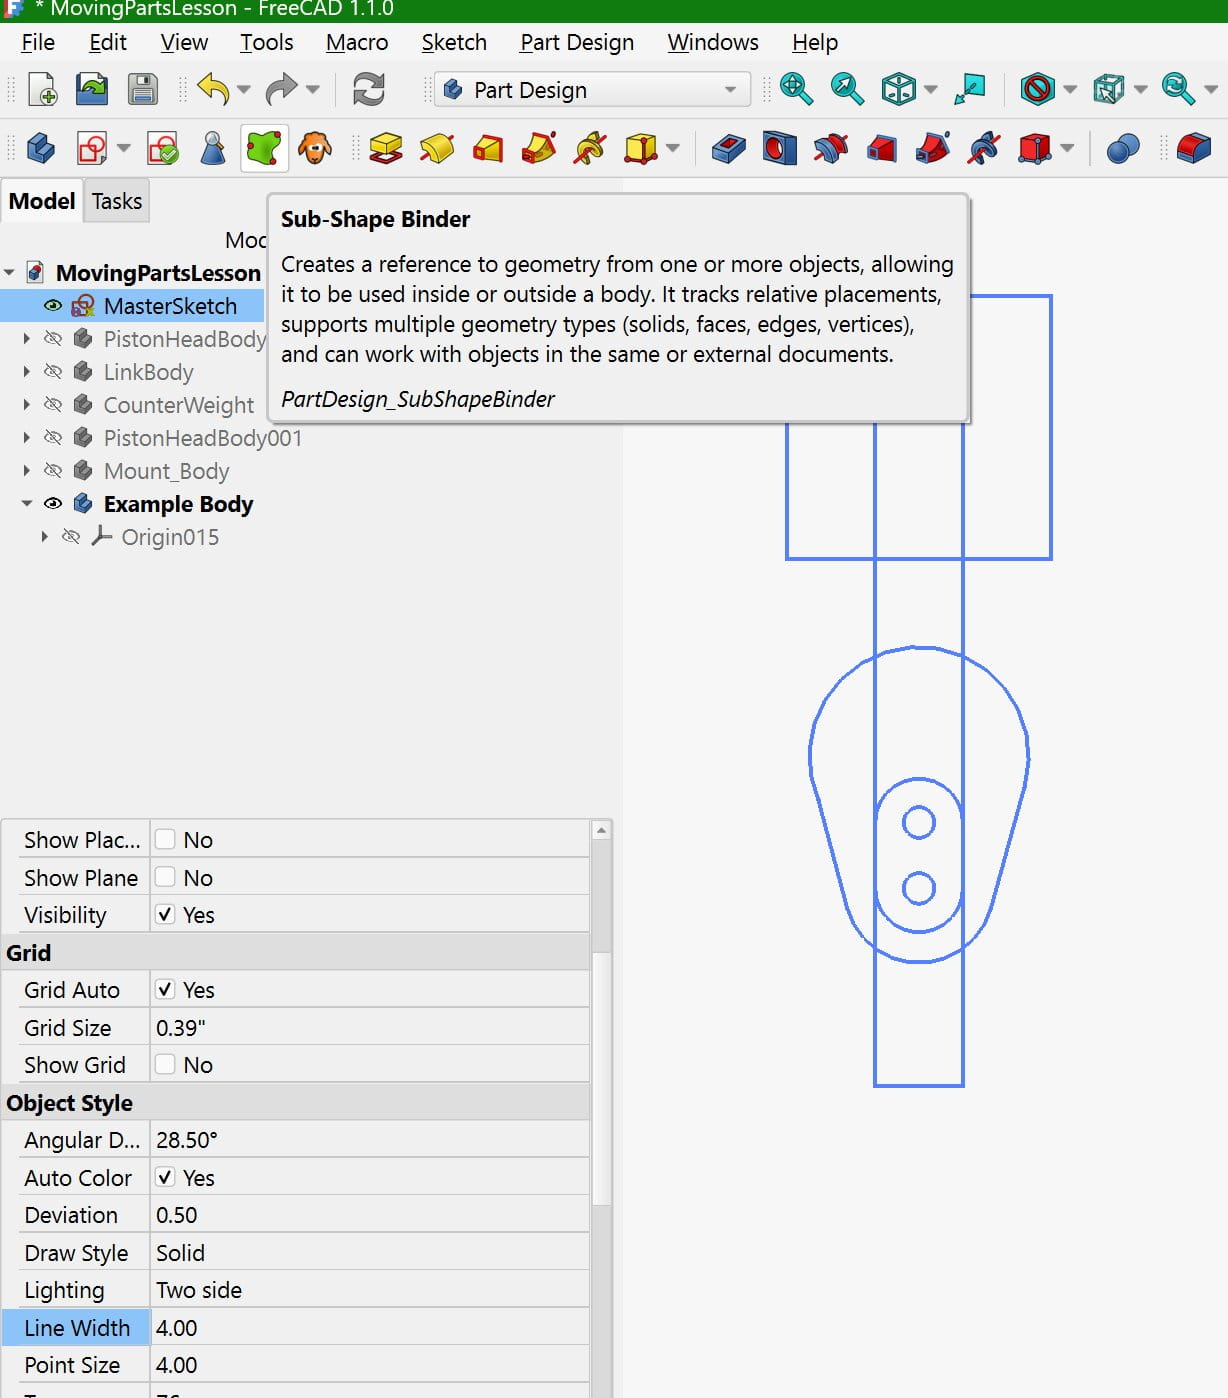Select the MovingPartsLesson document node
Screen dimensions: 1228x1398
(158, 273)
